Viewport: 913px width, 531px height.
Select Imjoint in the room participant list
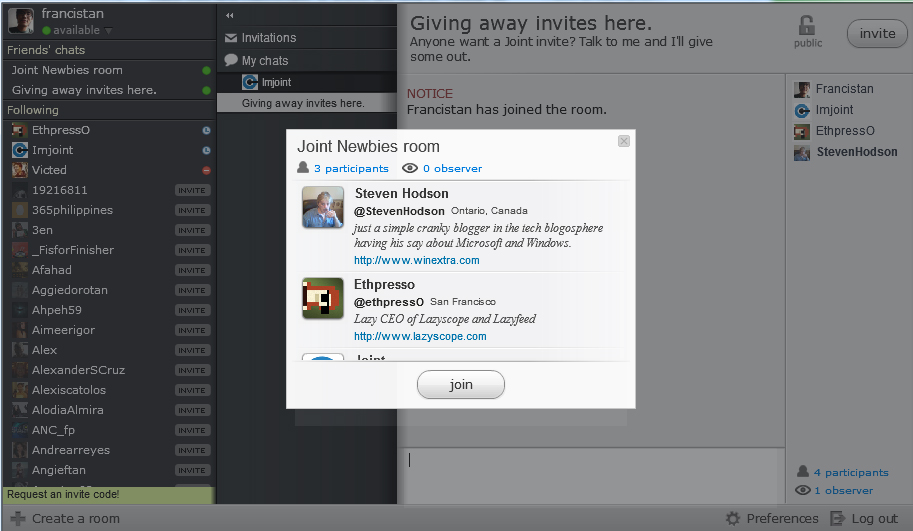coord(834,110)
